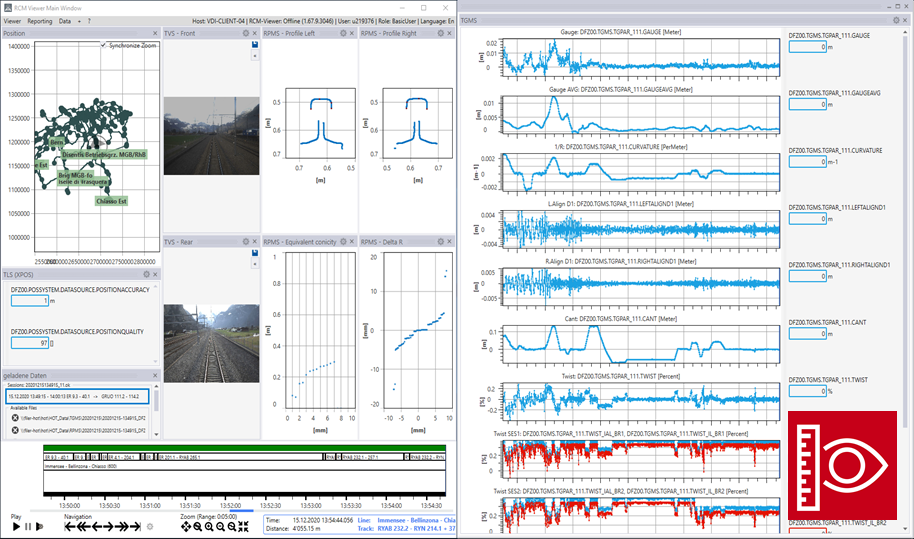The width and height of the screenshot is (914, 539).
Task: Open TLS (XPOS) panel settings gear
Action: 146,274
